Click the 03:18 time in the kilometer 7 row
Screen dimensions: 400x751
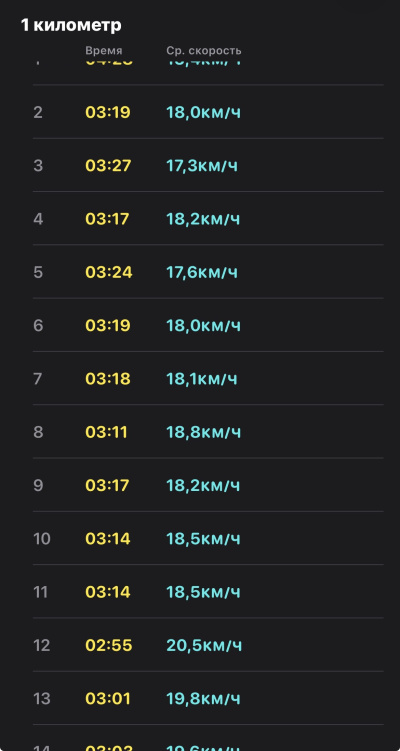[108, 379]
